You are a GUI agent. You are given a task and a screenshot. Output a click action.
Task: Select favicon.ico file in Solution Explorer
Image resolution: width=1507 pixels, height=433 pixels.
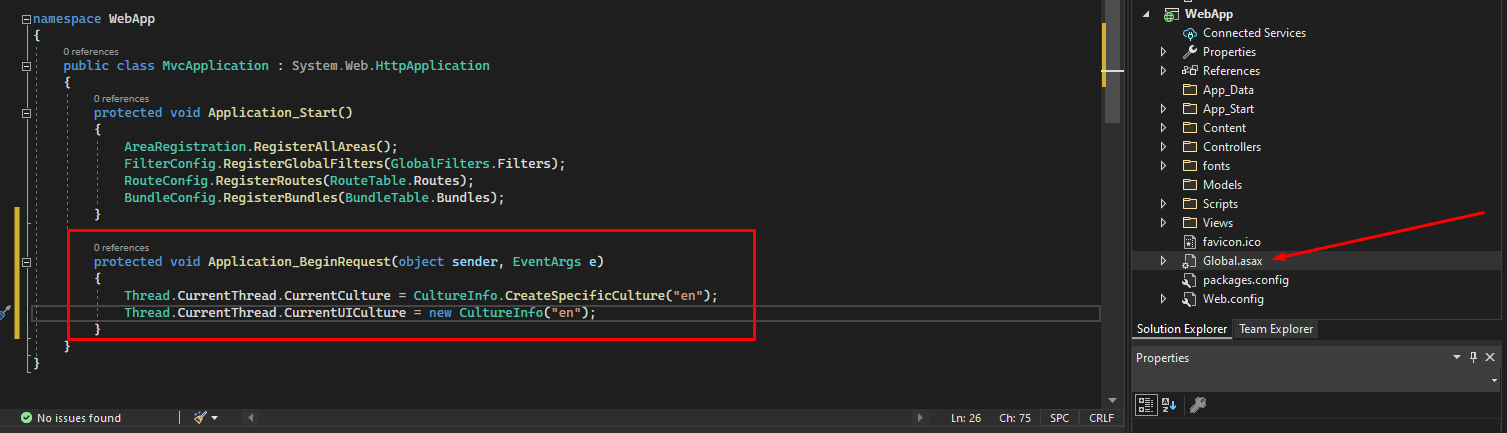click(1231, 242)
